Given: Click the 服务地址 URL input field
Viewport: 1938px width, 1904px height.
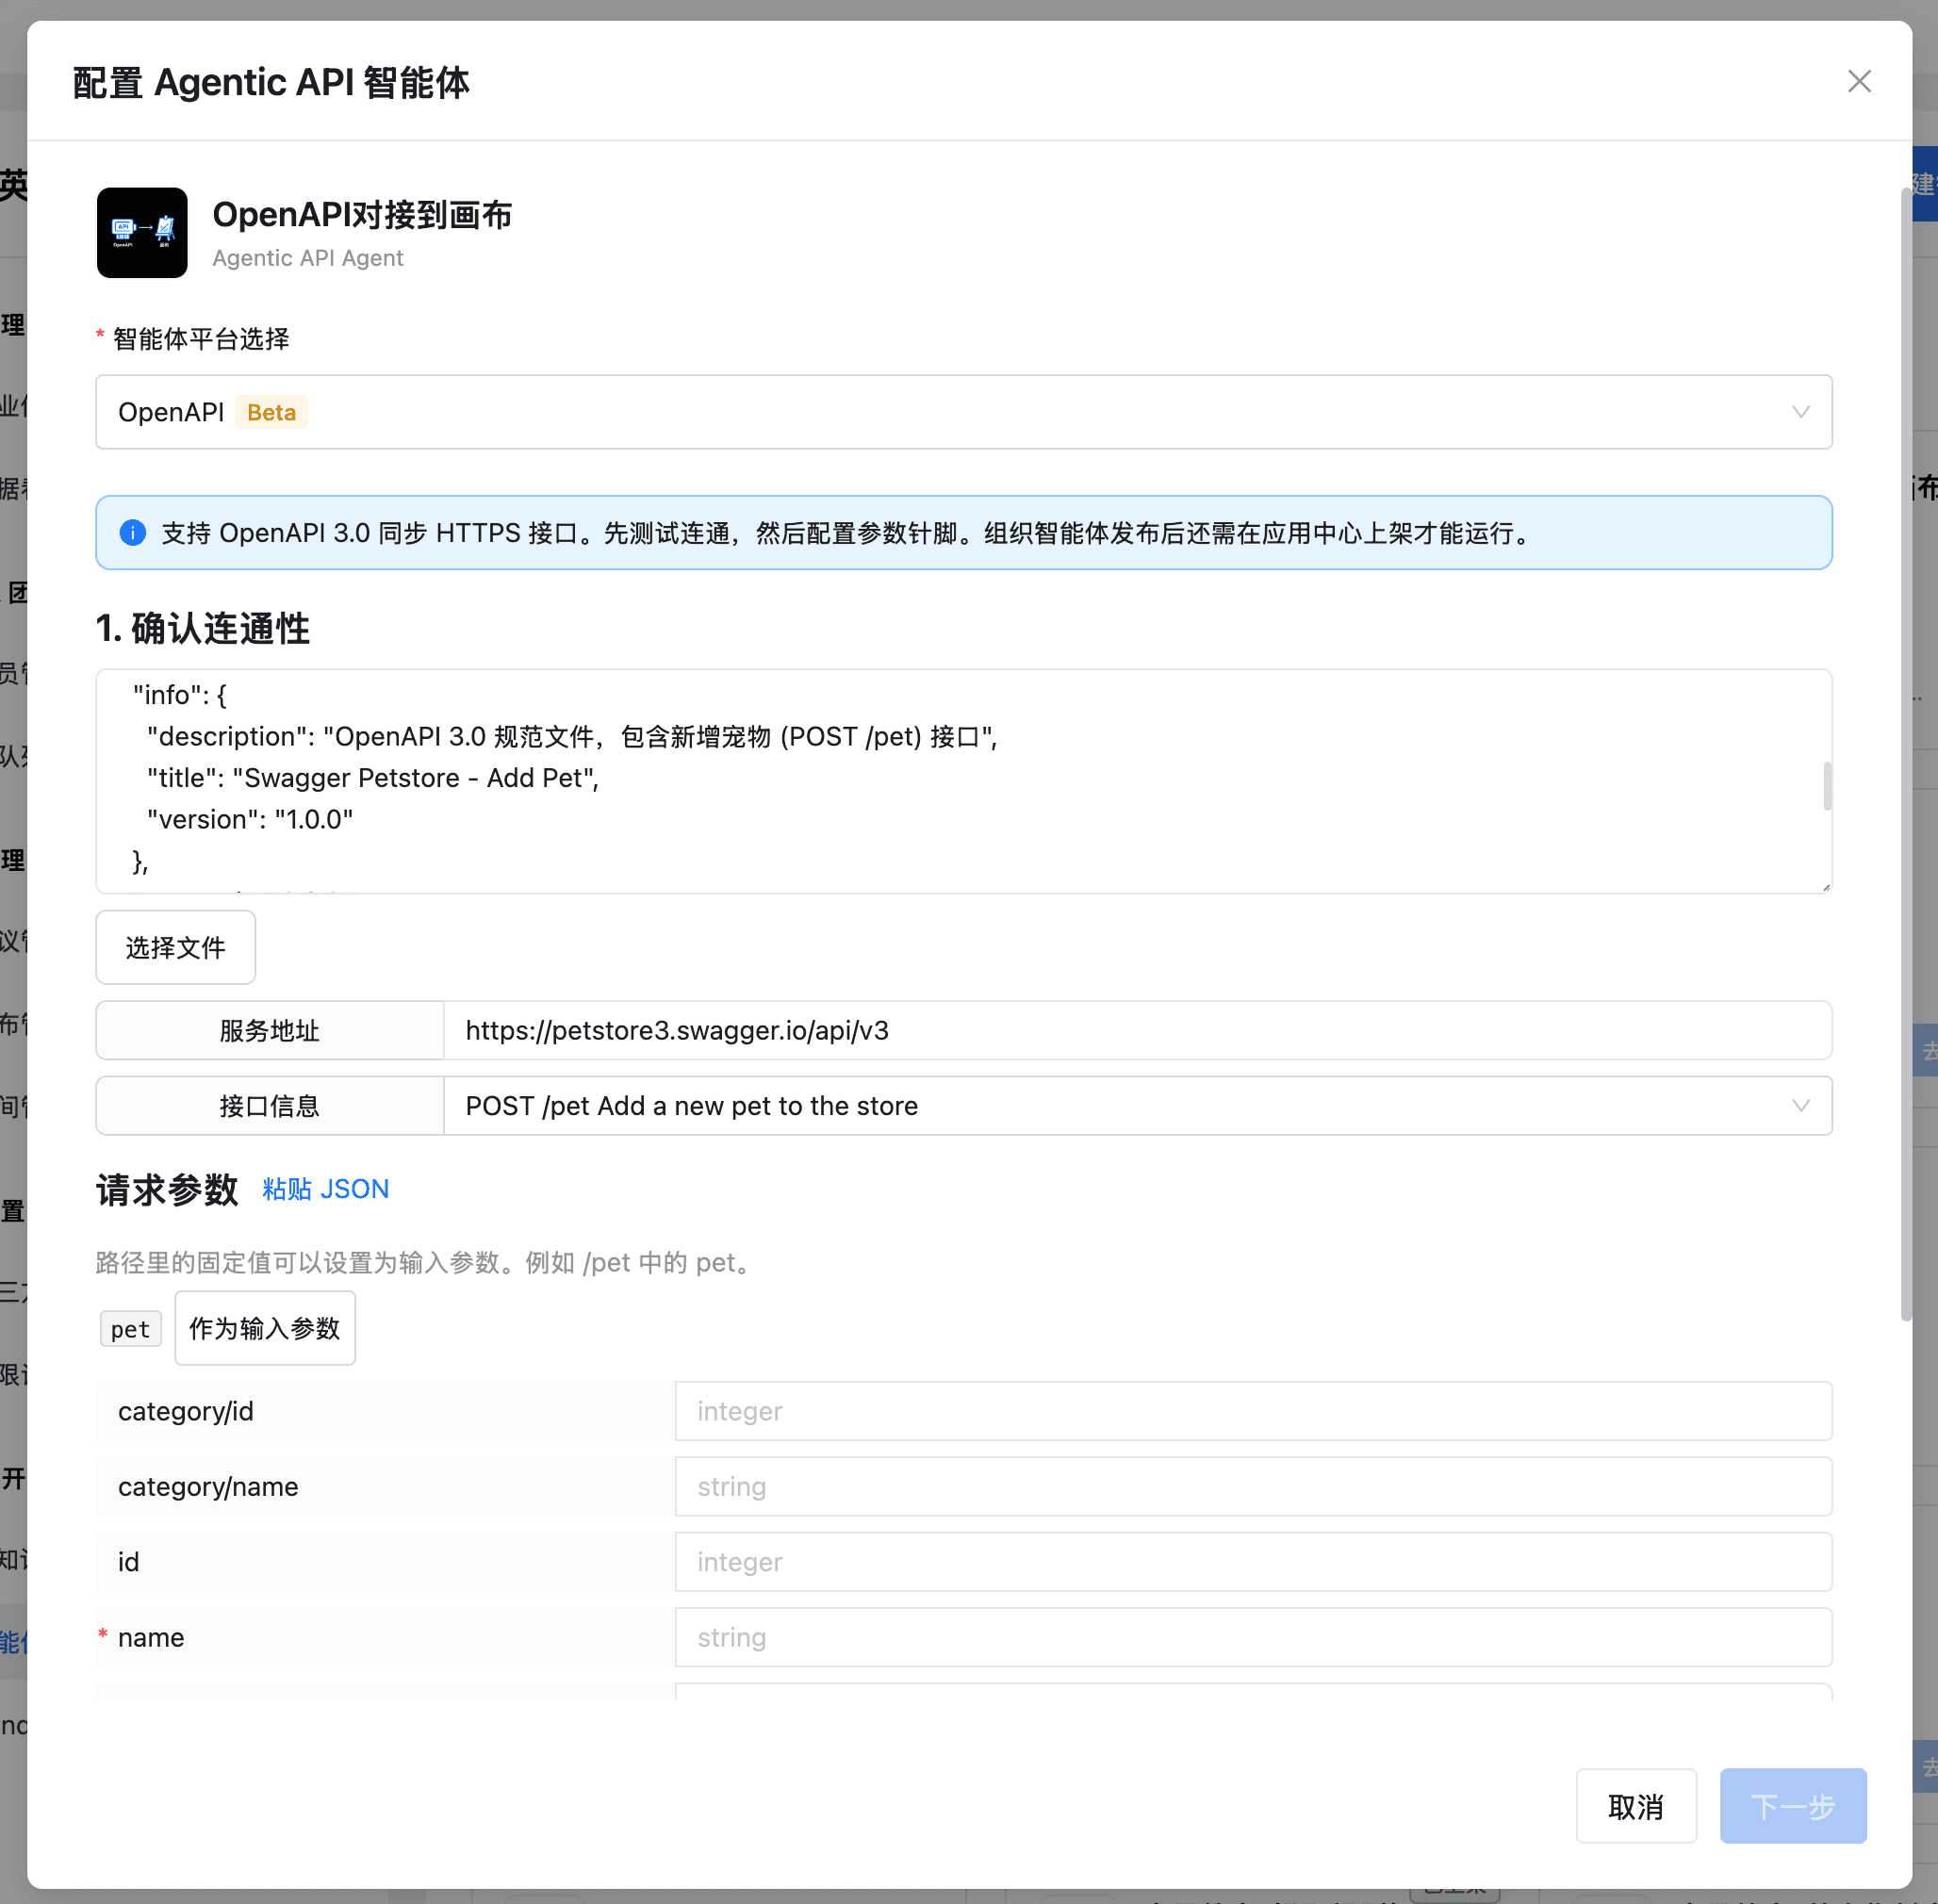Looking at the screenshot, I should [1138, 1030].
